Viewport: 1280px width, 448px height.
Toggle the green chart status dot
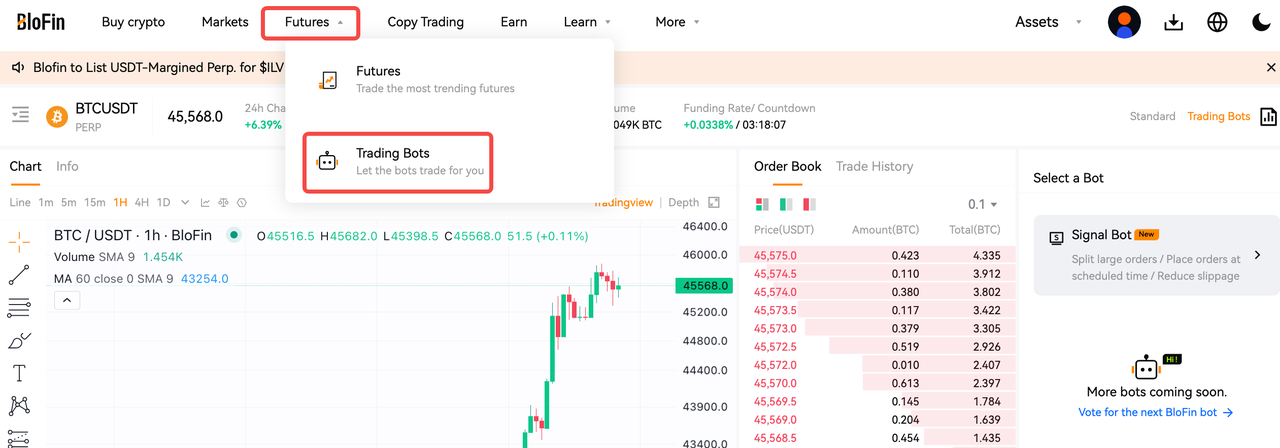(234, 235)
